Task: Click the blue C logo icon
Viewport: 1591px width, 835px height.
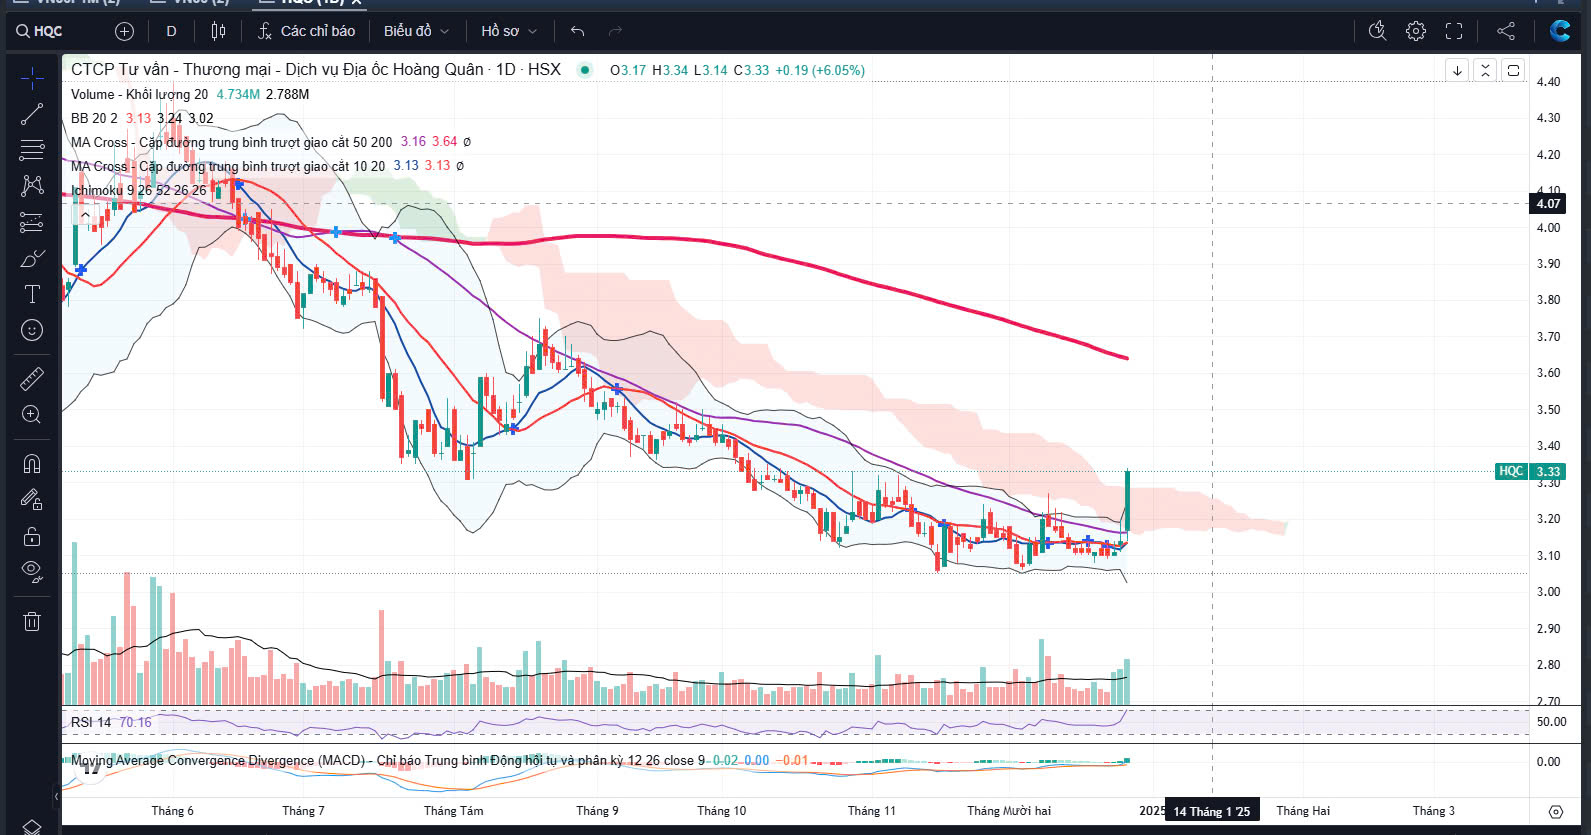Action: point(1560,31)
